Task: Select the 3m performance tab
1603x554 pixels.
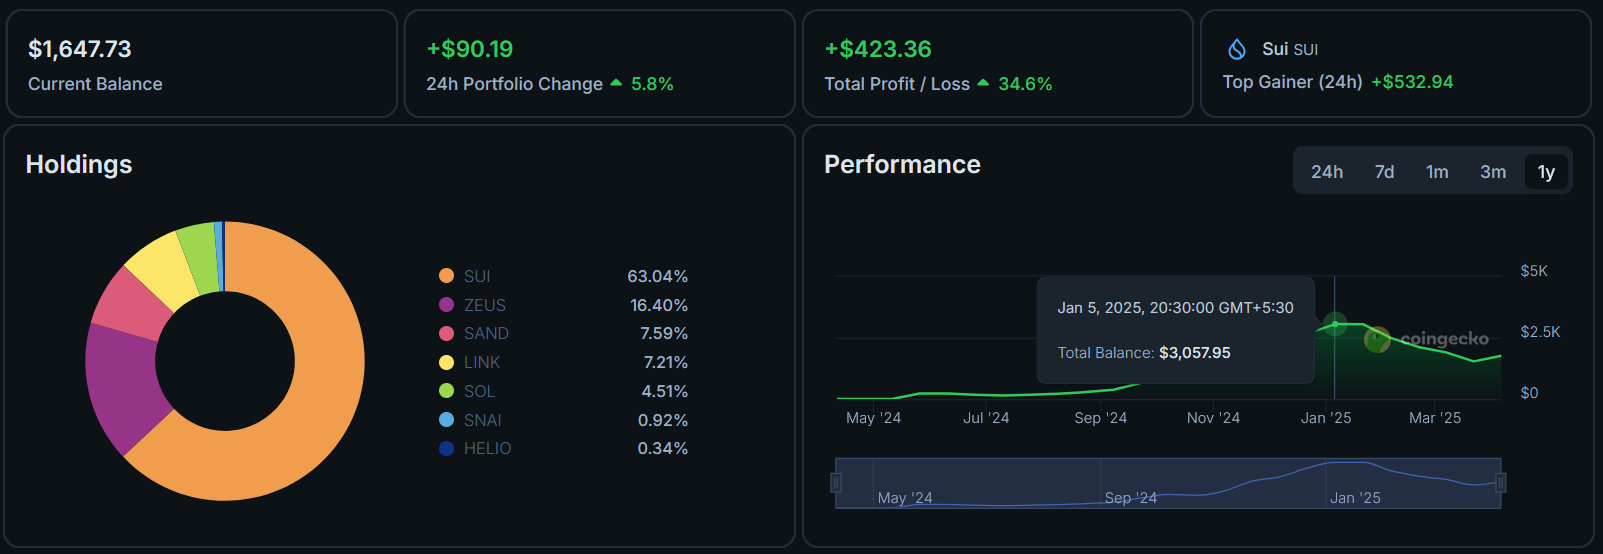Action: click(x=1493, y=172)
